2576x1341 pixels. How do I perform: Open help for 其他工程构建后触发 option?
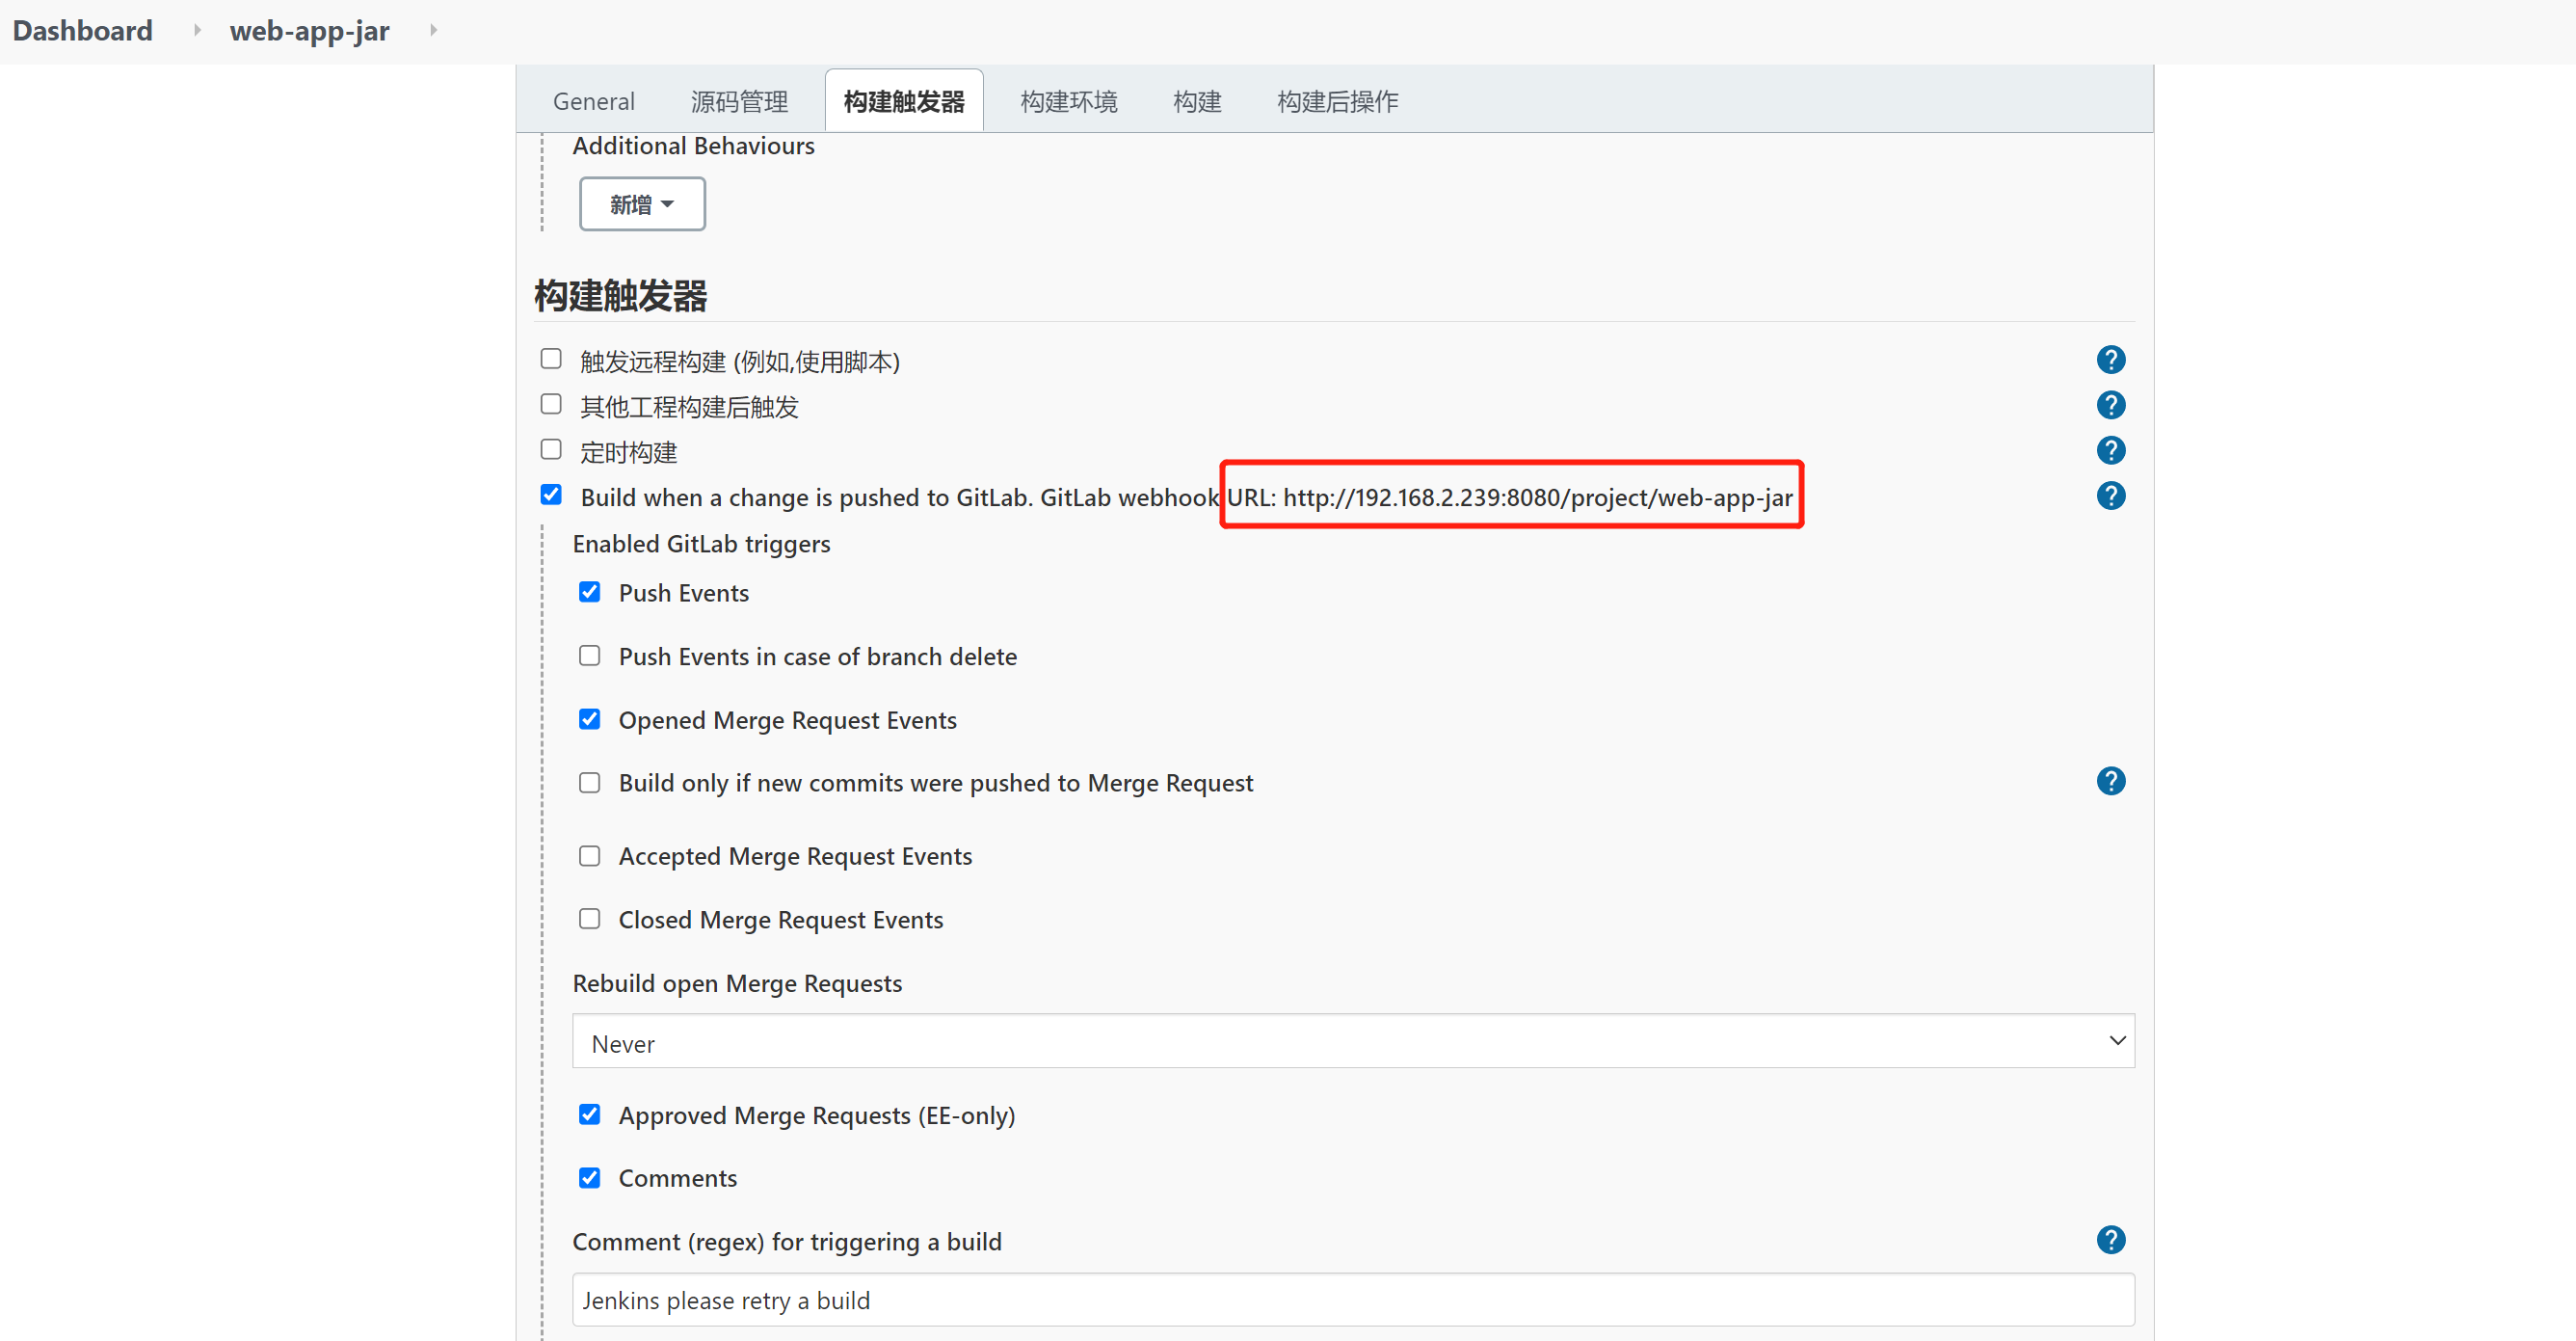(x=2110, y=405)
